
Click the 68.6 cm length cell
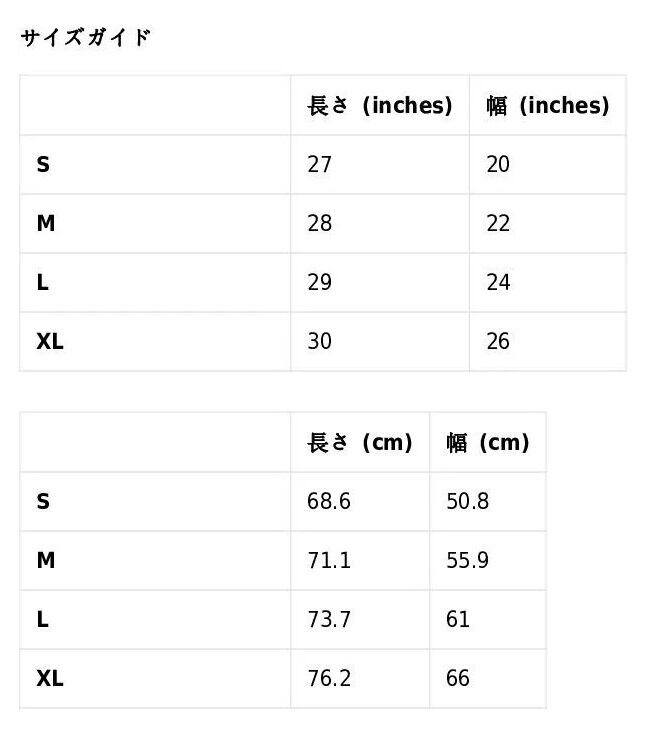click(x=328, y=502)
